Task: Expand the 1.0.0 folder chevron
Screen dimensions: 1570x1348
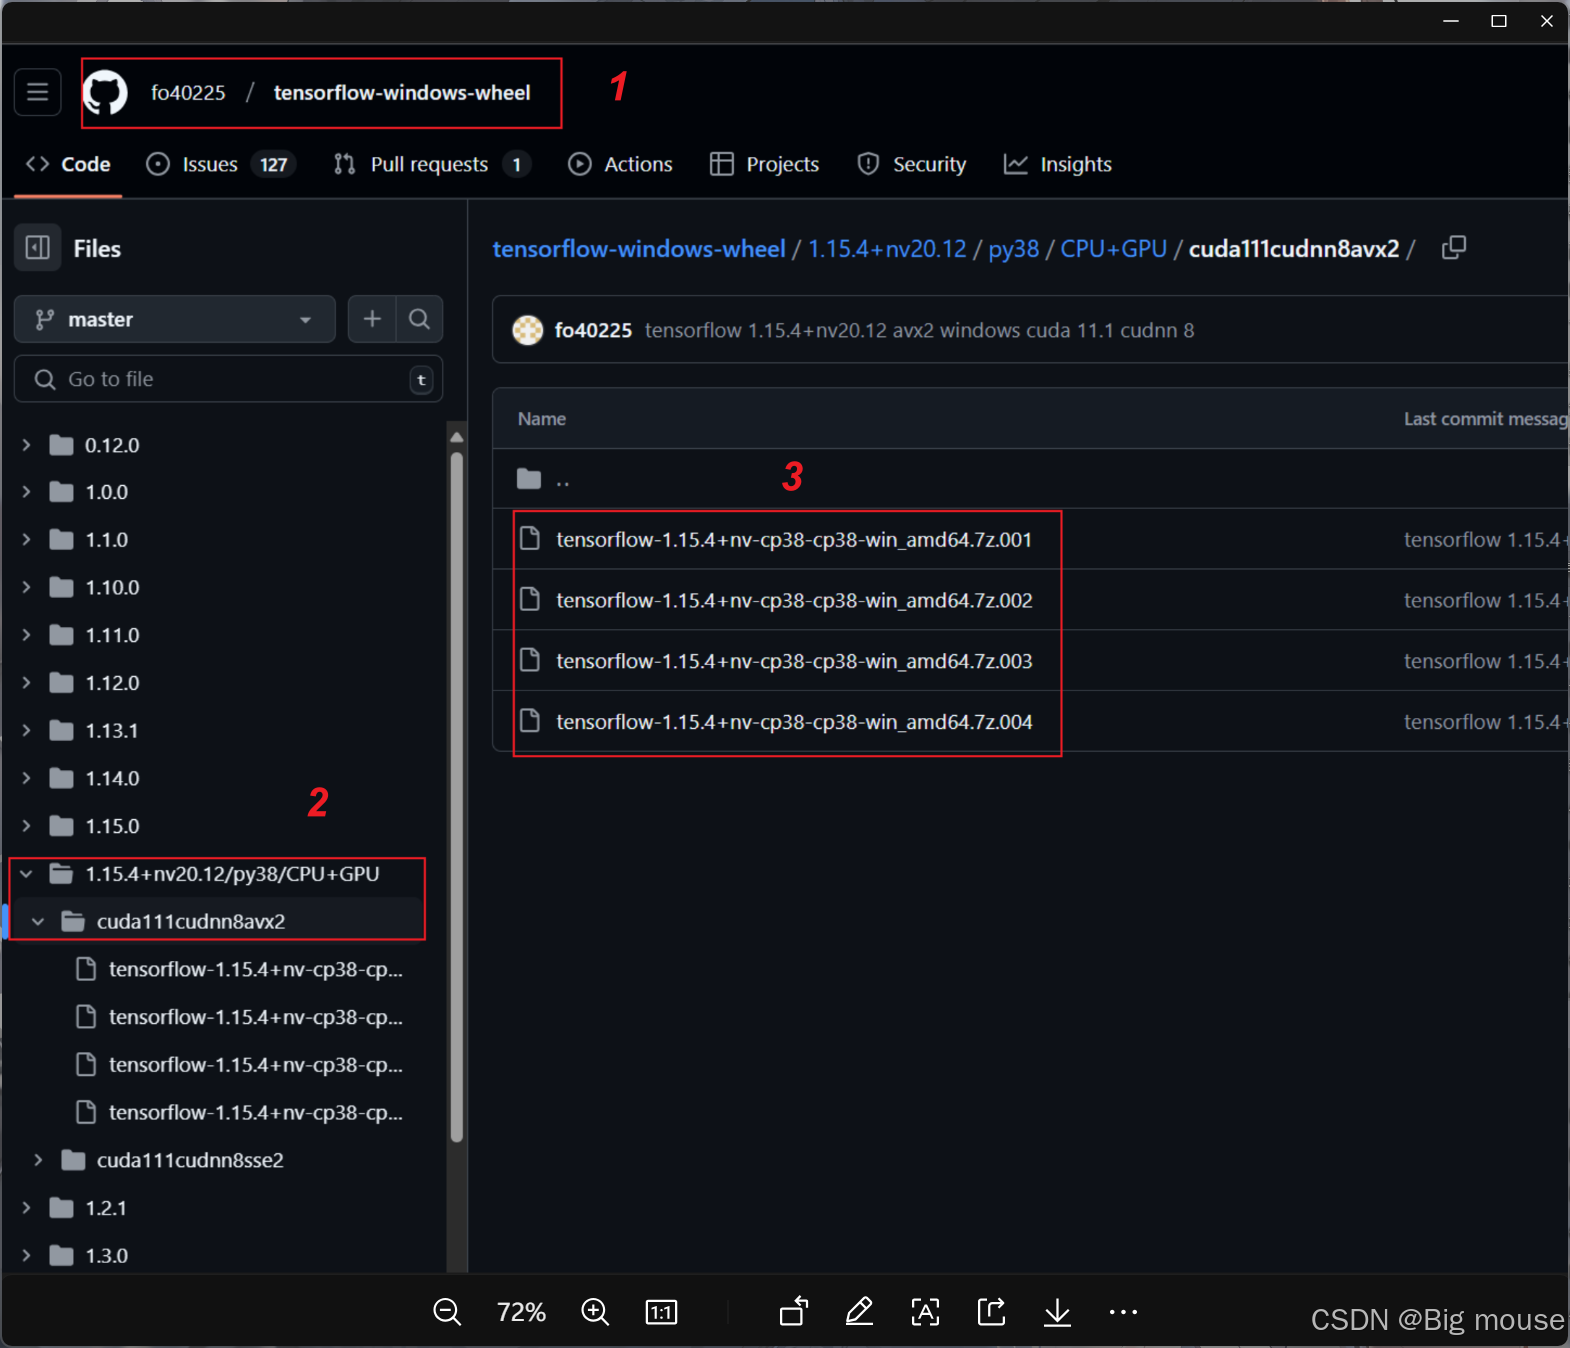Action: click(x=27, y=492)
